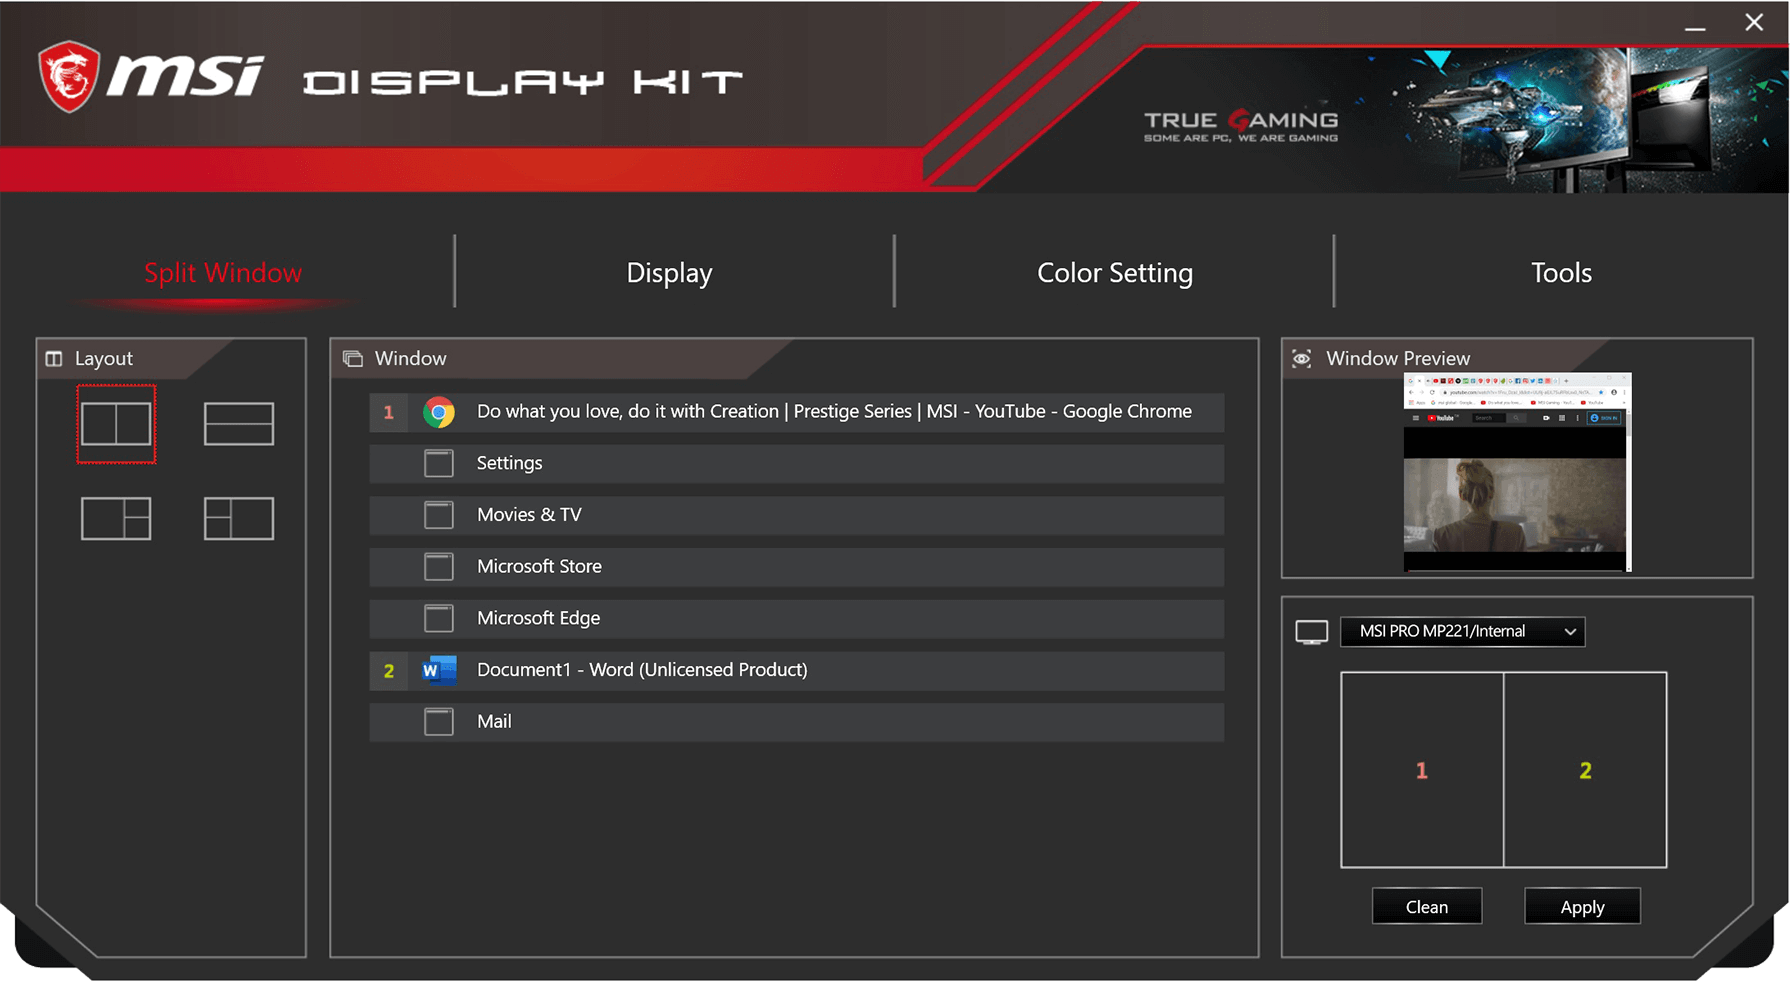Open the Color Setting tab
This screenshot has height=981, width=1790.
[1114, 272]
